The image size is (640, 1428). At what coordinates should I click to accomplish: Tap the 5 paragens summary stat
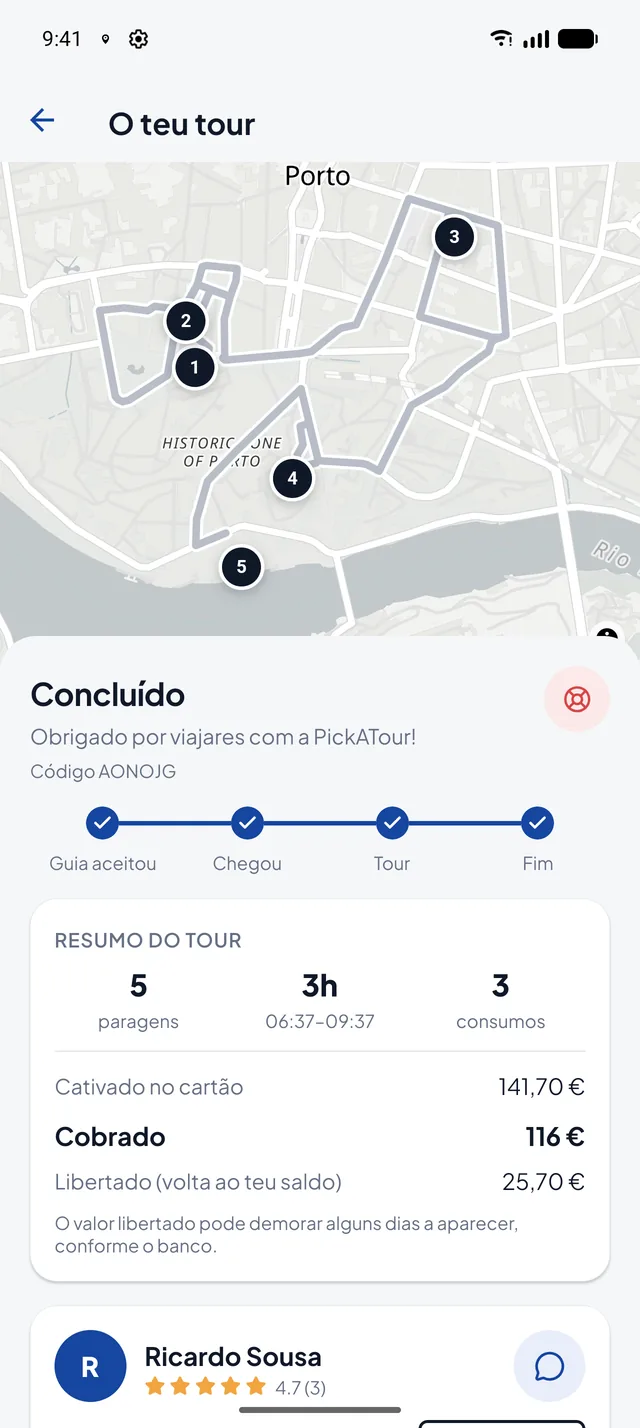coord(138,1001)
